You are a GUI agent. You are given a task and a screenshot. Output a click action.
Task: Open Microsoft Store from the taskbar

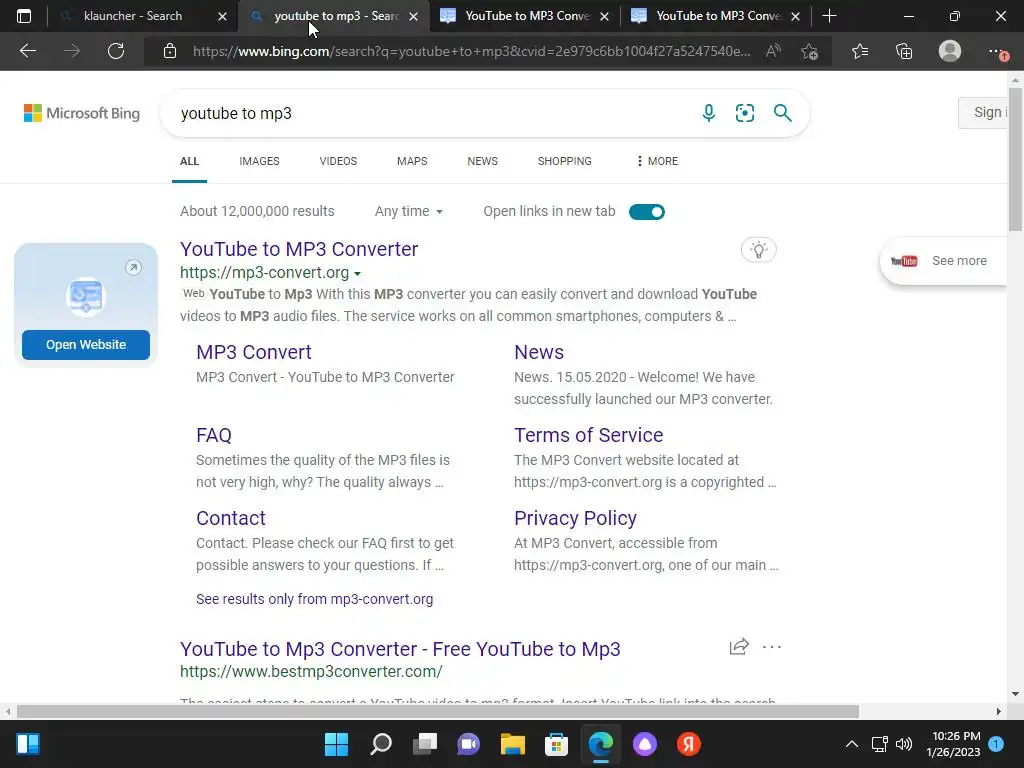point(556,744)
